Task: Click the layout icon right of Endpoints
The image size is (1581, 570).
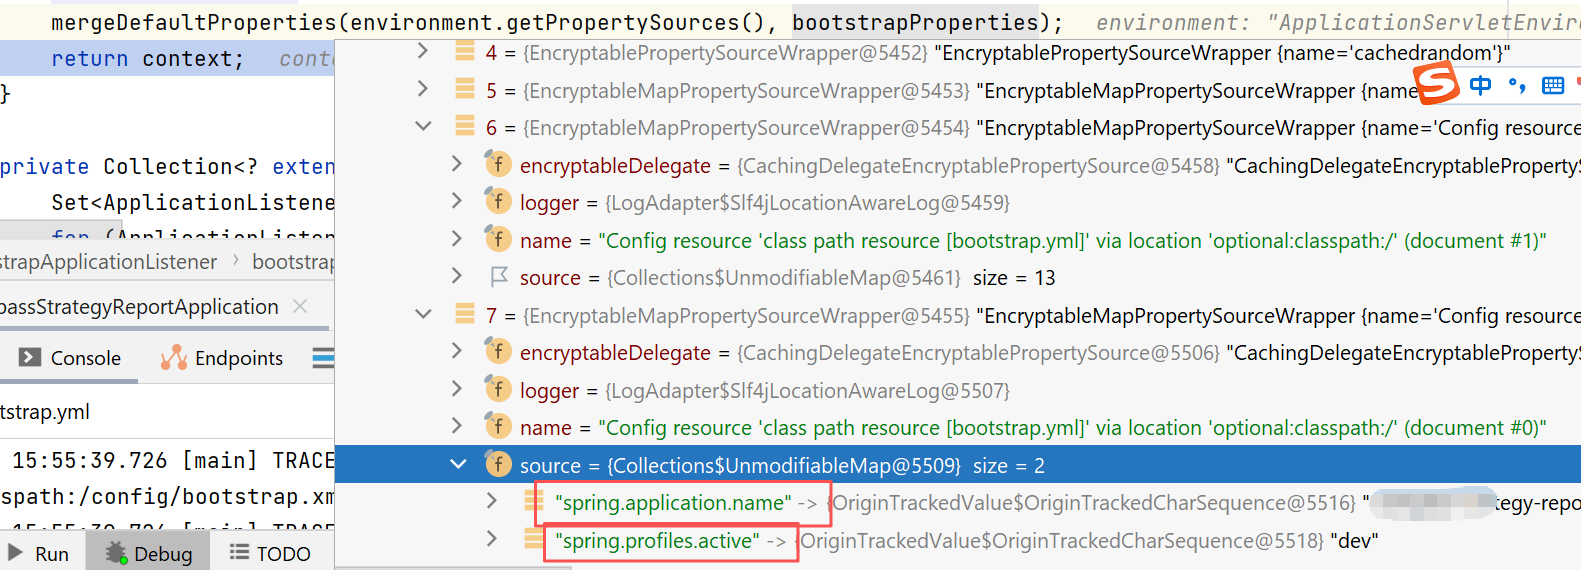Action: [323, 358]
